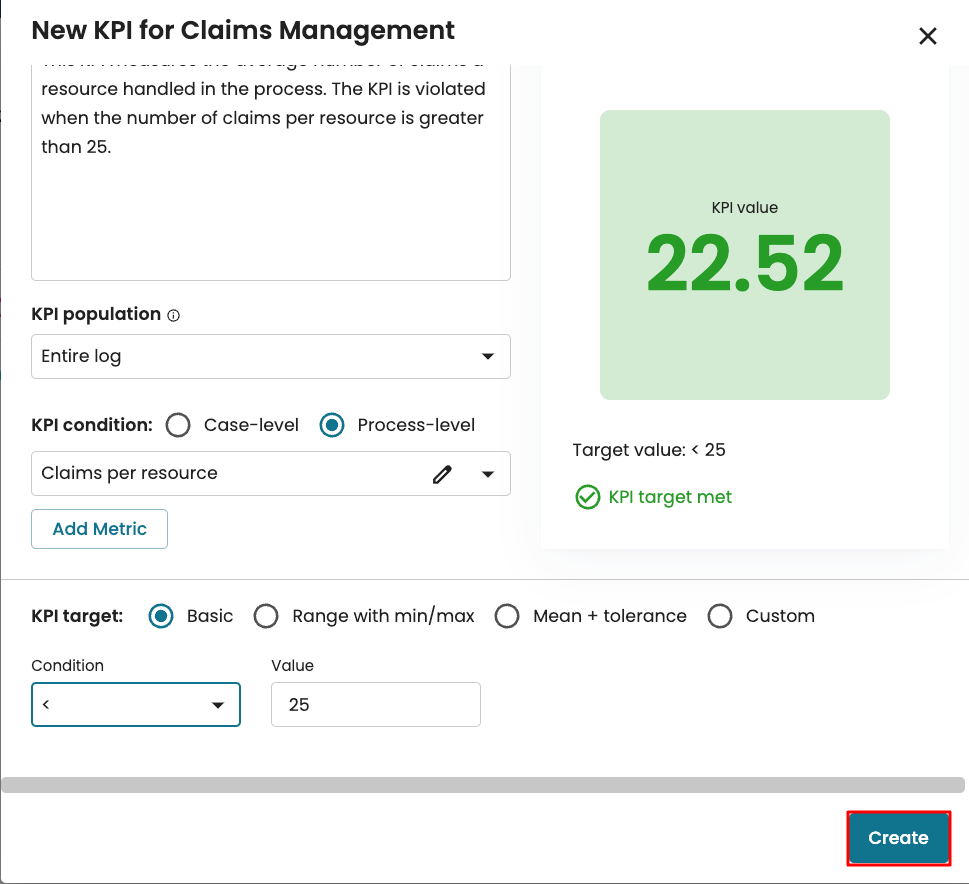Open the Condition operator dropdown

click(136, 705)
